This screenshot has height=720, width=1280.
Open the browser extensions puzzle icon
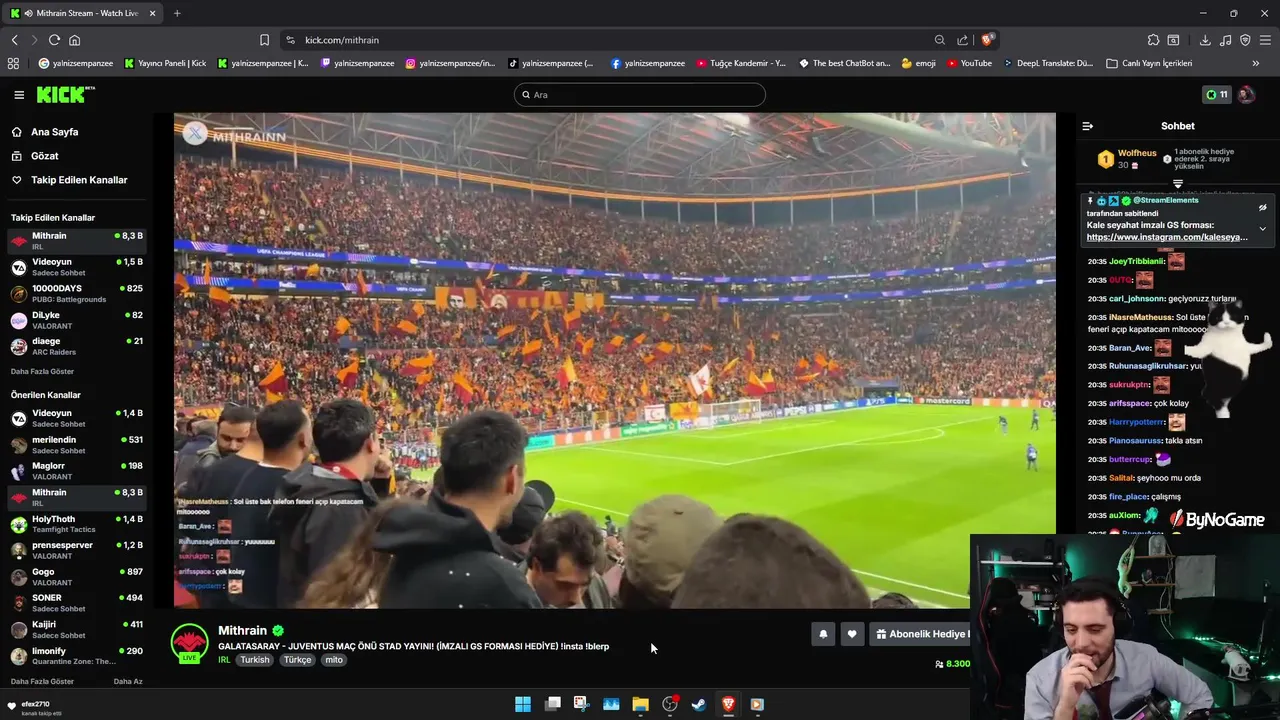point(1153,40)
